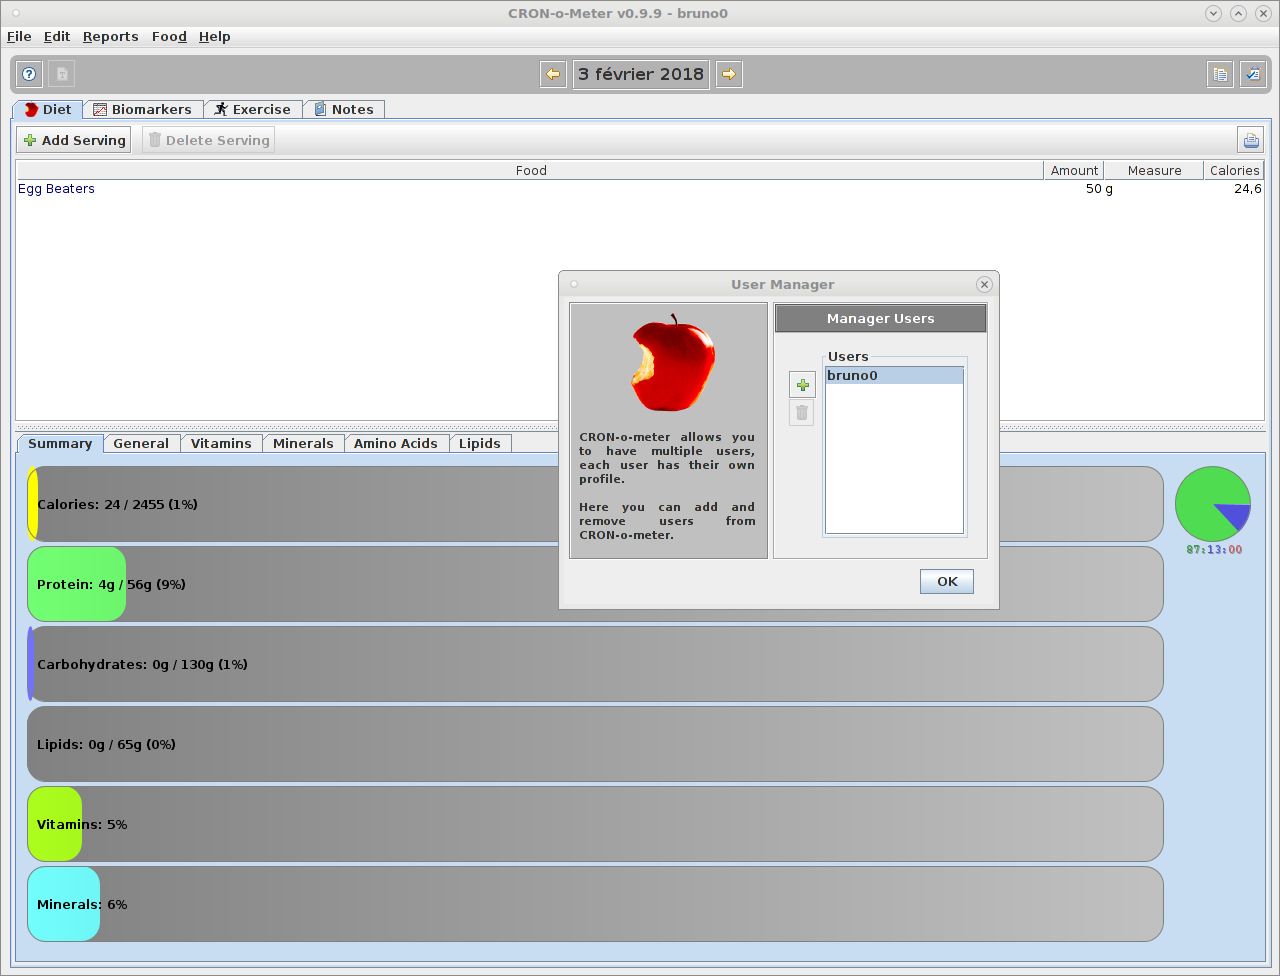Select the Summary tab
Viewport: 1280px width, 976px height.
60,443
